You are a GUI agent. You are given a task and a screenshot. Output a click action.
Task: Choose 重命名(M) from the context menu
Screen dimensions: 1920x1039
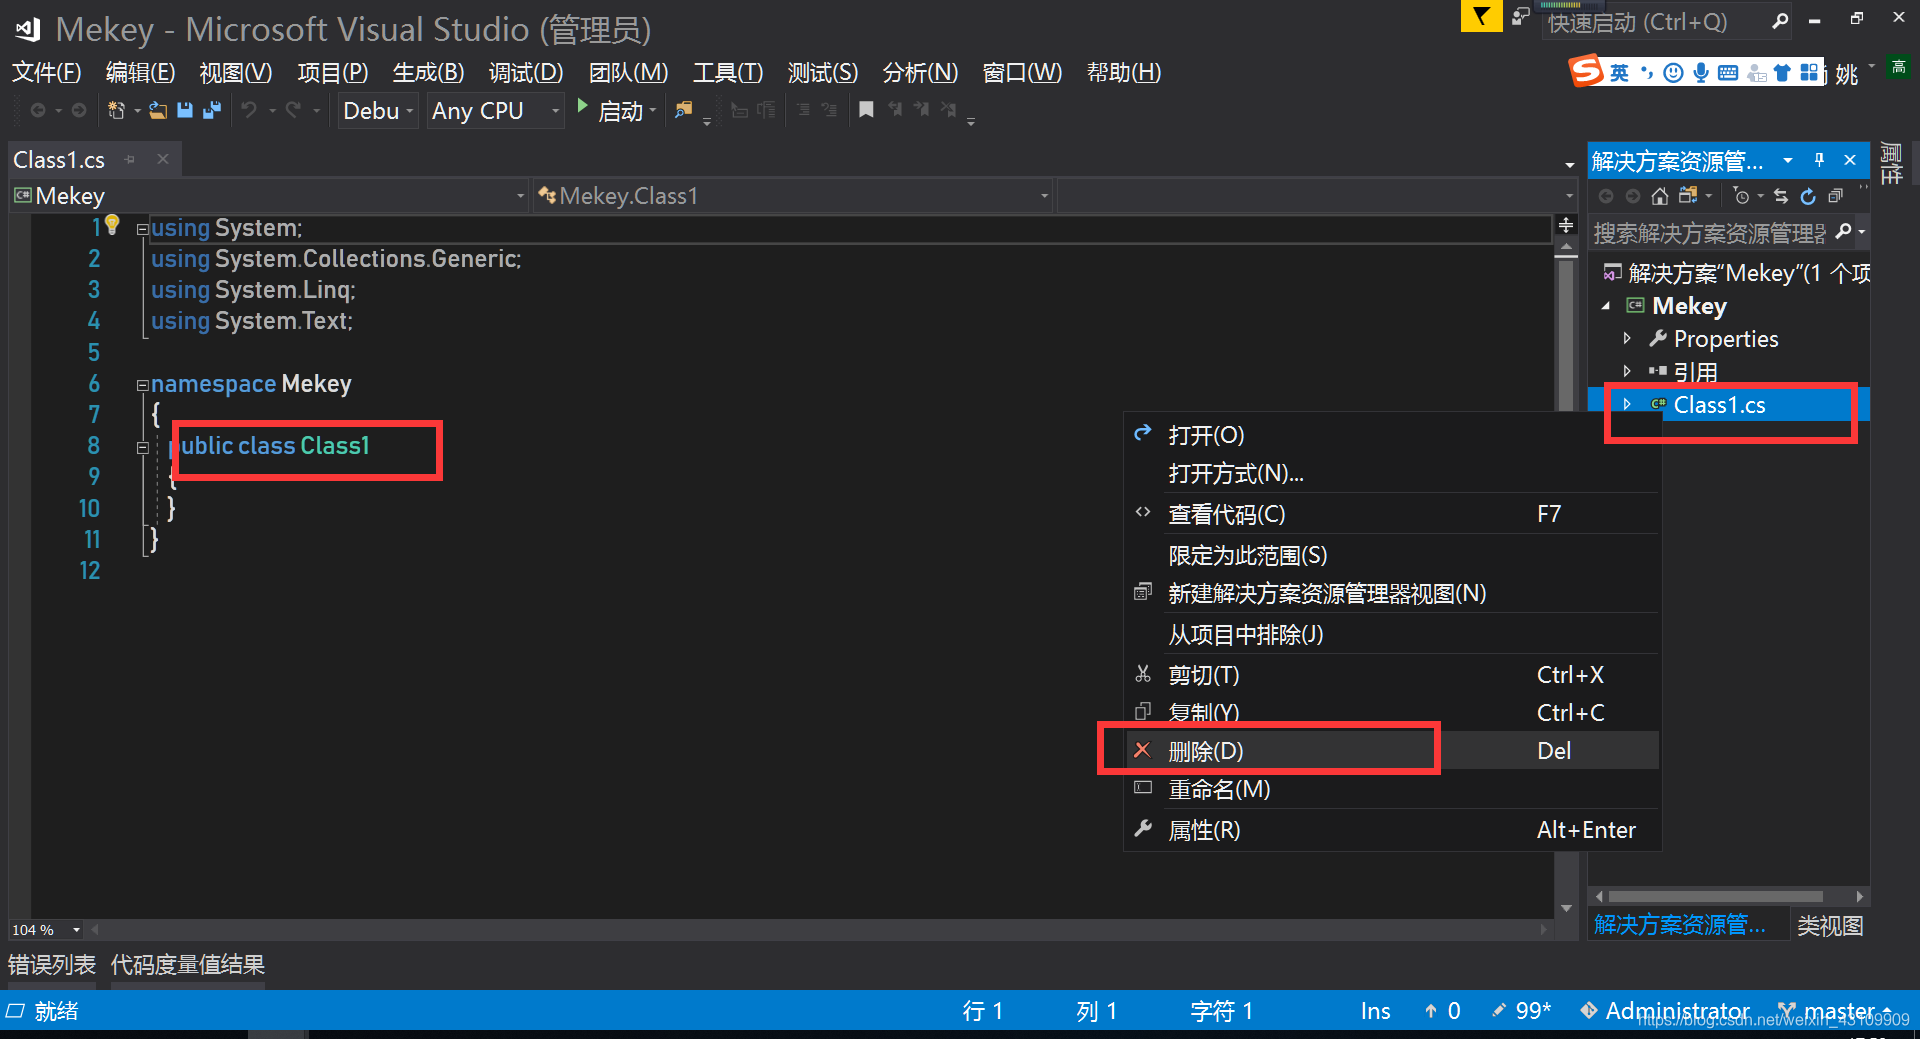click(1392, 789)
